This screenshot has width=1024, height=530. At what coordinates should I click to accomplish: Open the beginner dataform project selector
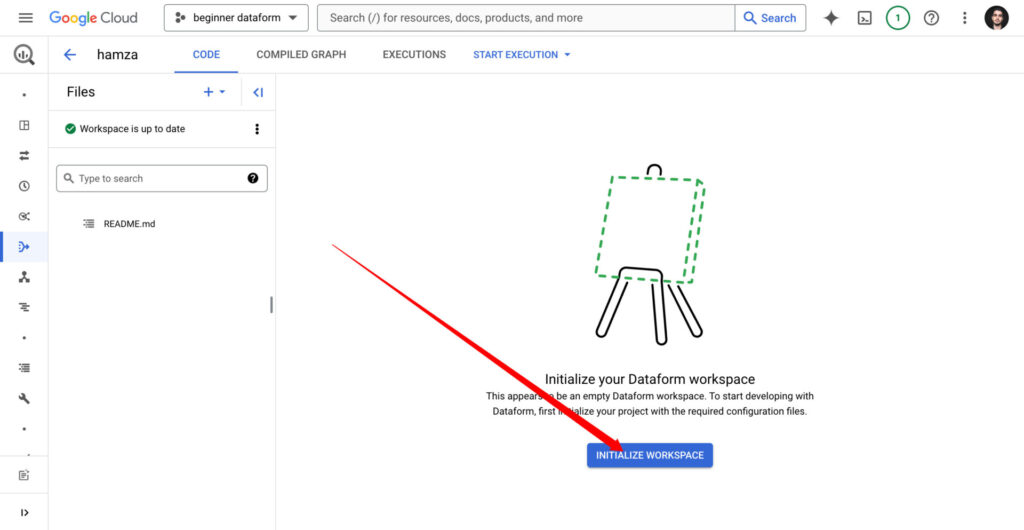[236, 18]
